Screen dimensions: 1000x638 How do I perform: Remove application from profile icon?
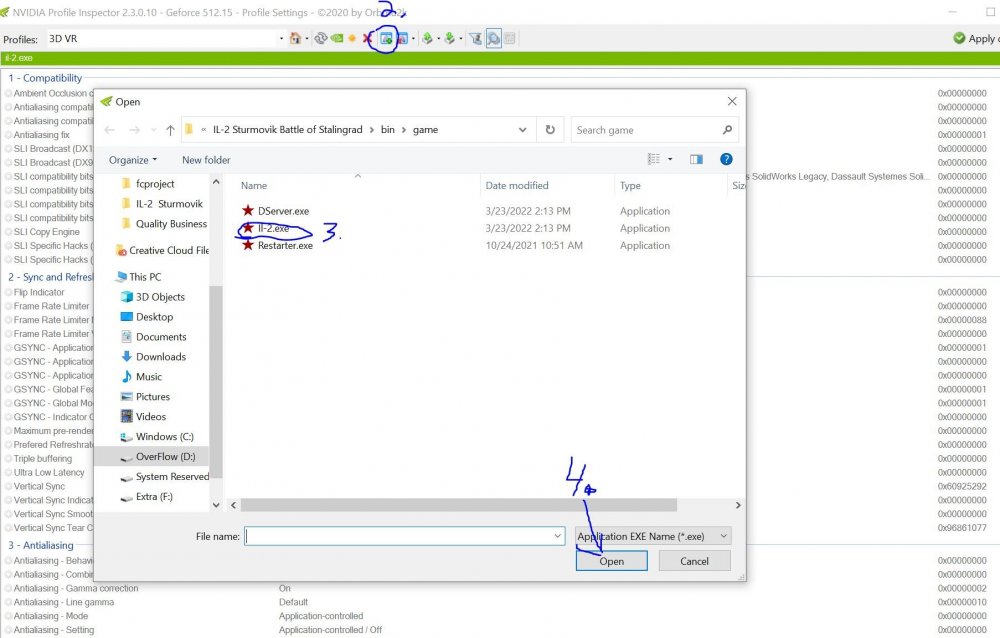click(x=402, y=38)
